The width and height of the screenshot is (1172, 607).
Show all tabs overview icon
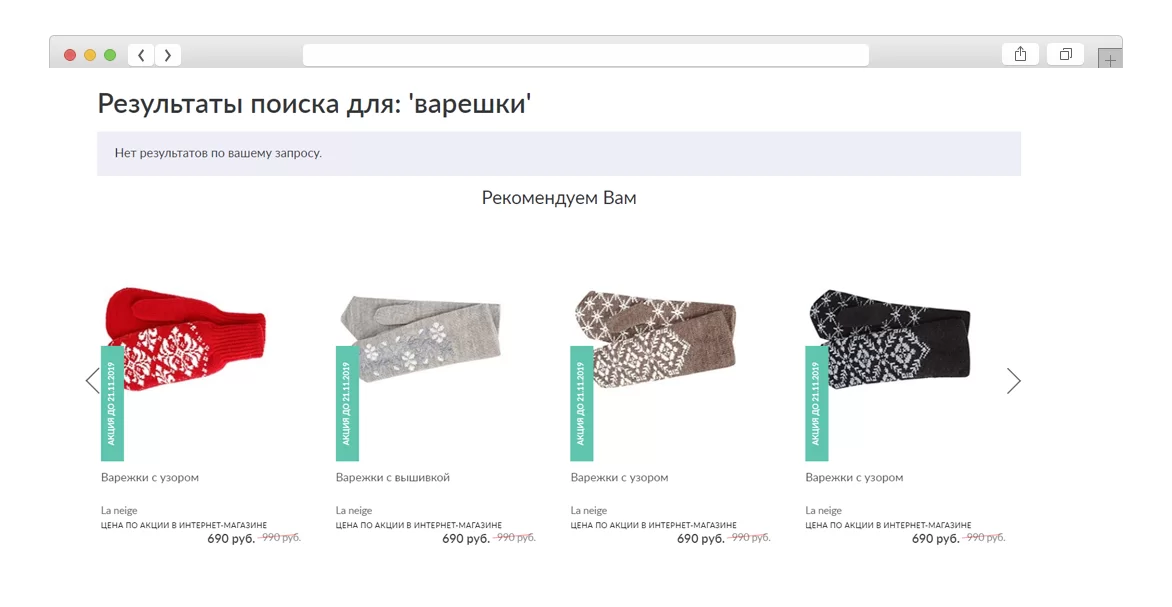1066,55
